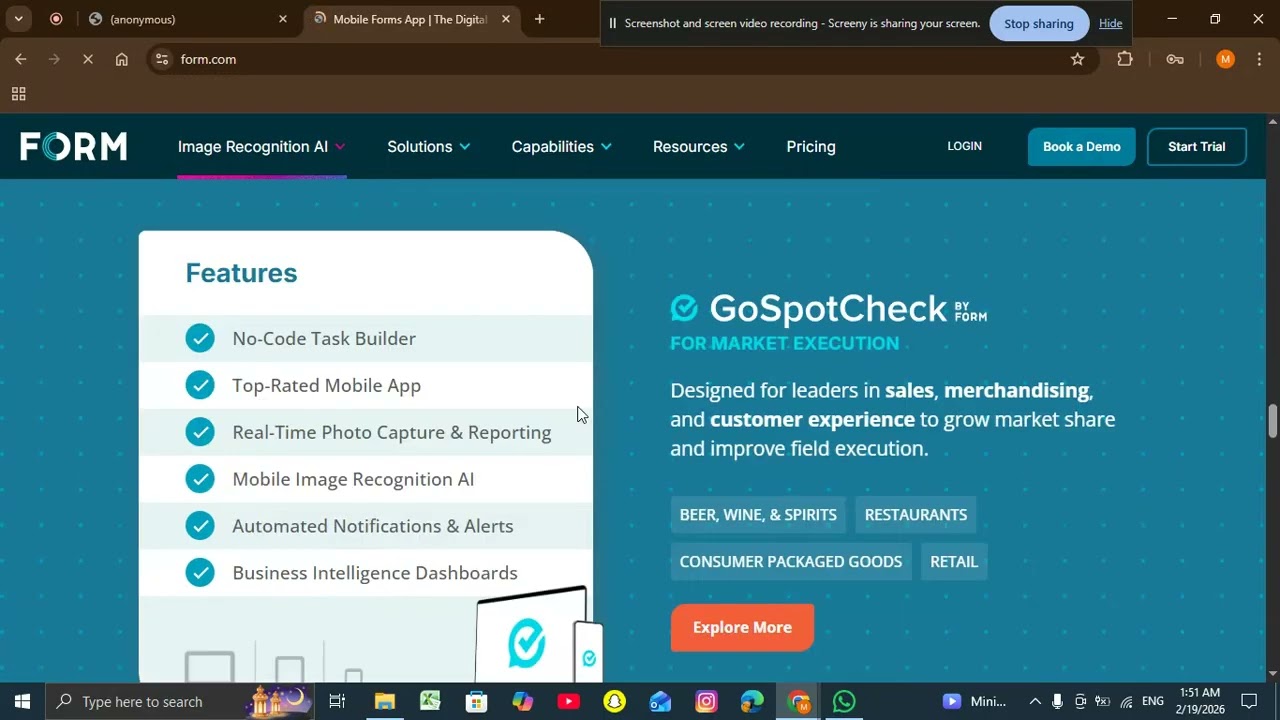Expand the Solutions dropdown menu
The image size is (1280, 720).
click(x=429, y=146)
